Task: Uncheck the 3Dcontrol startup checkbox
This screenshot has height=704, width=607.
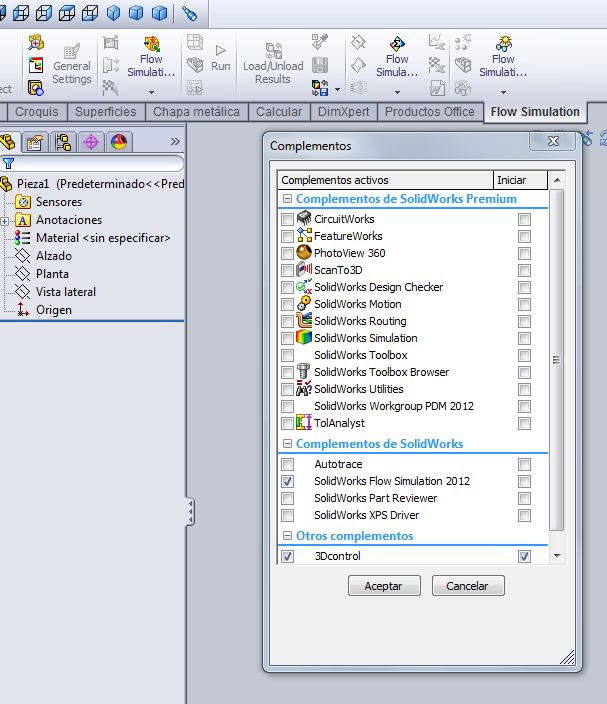Action: [x=524, y=556]
